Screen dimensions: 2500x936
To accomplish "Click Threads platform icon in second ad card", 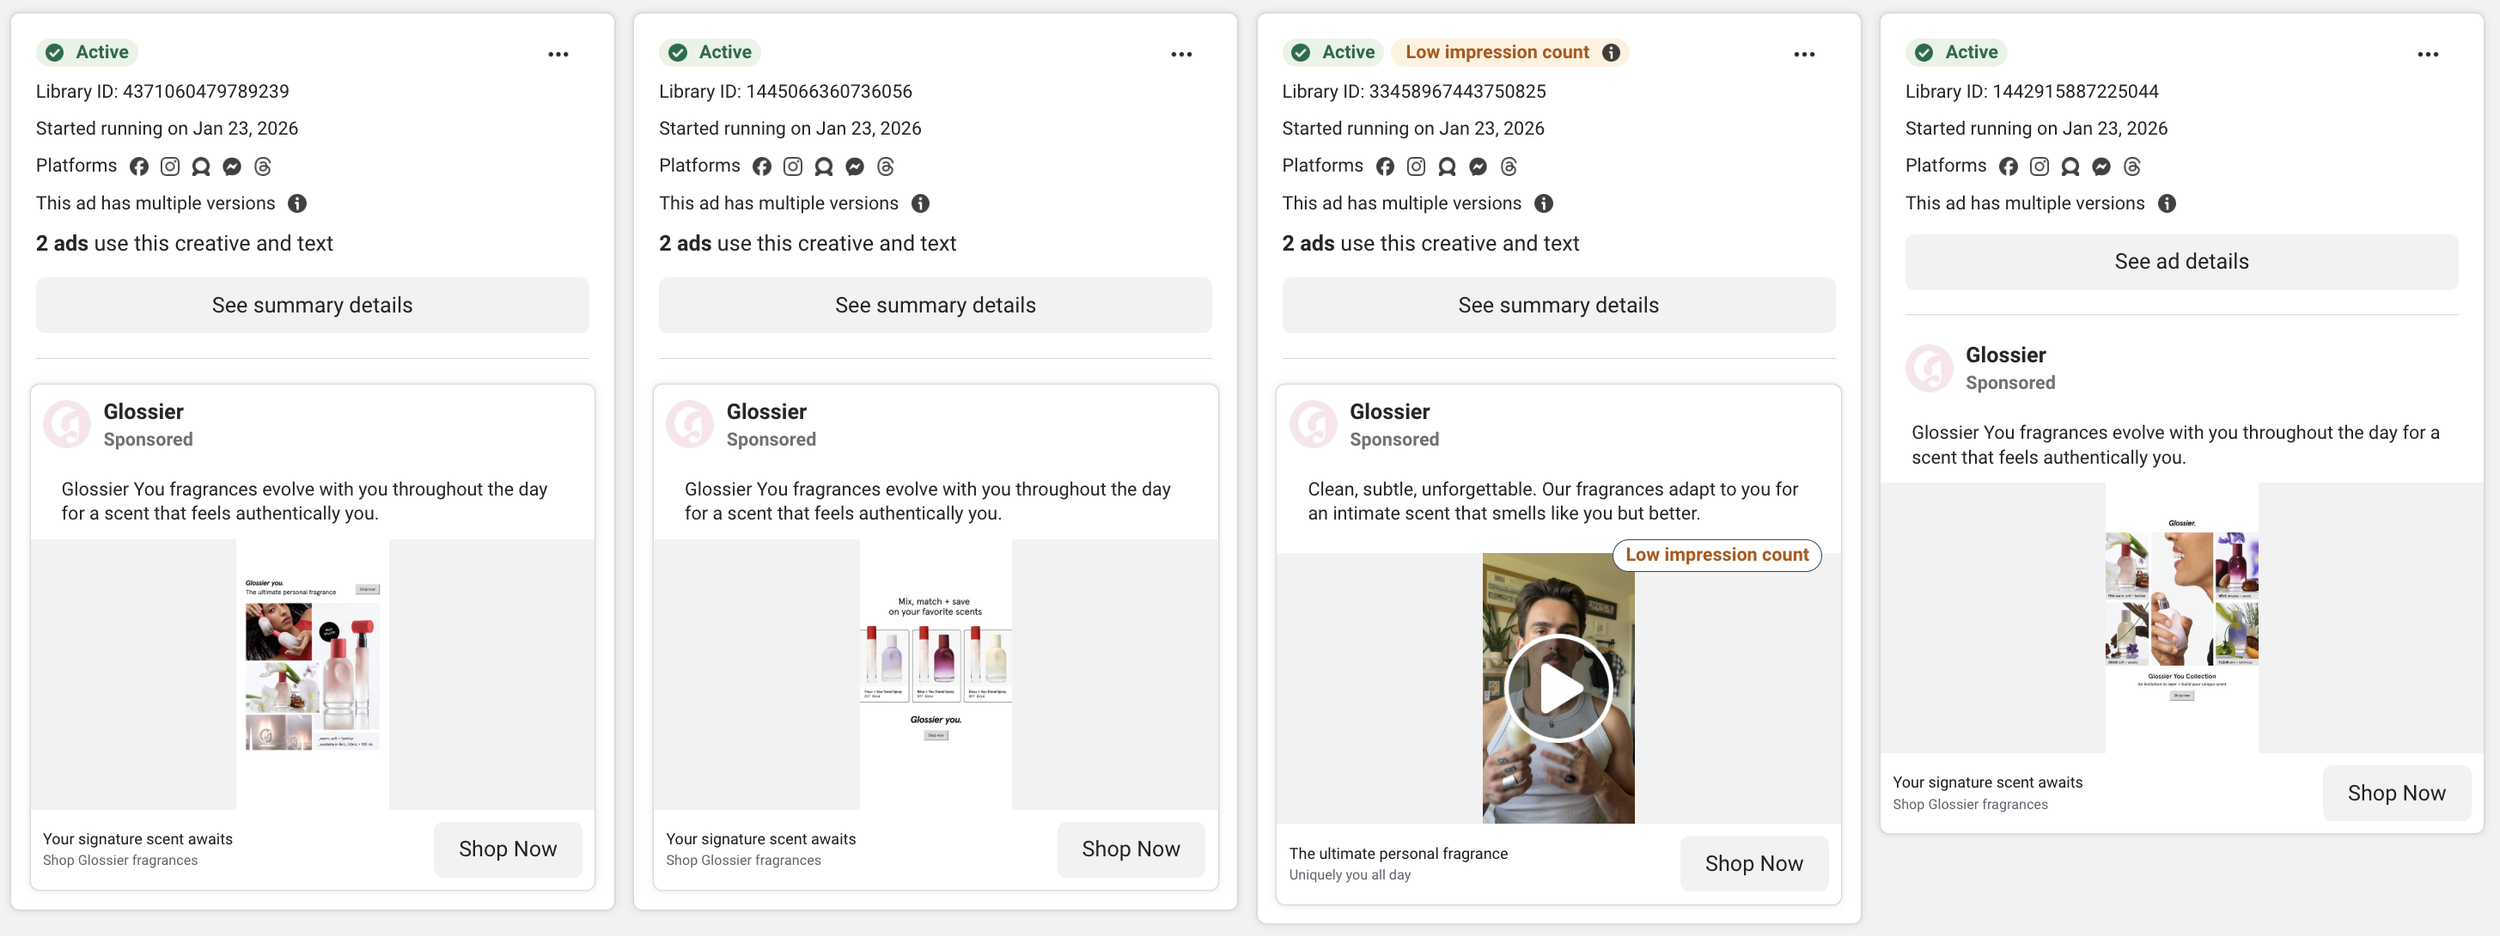I will 886,166.
